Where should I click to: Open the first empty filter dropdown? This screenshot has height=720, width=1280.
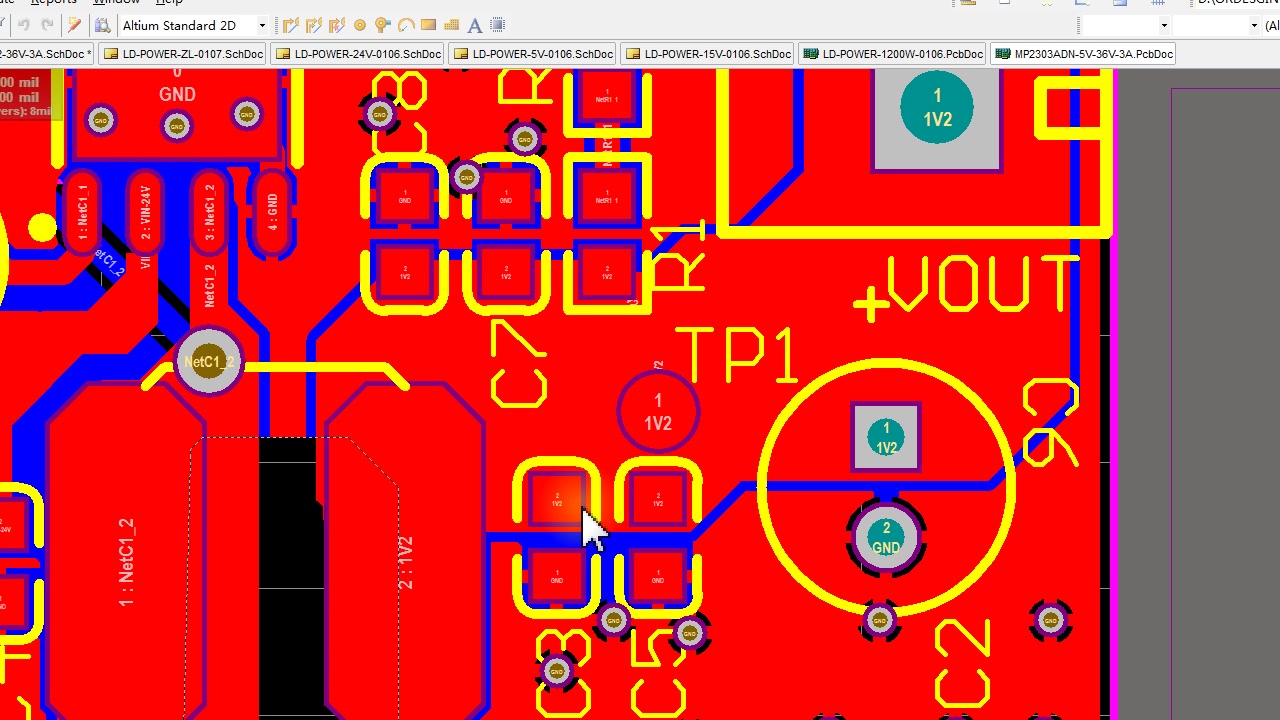pos(1164,25)
